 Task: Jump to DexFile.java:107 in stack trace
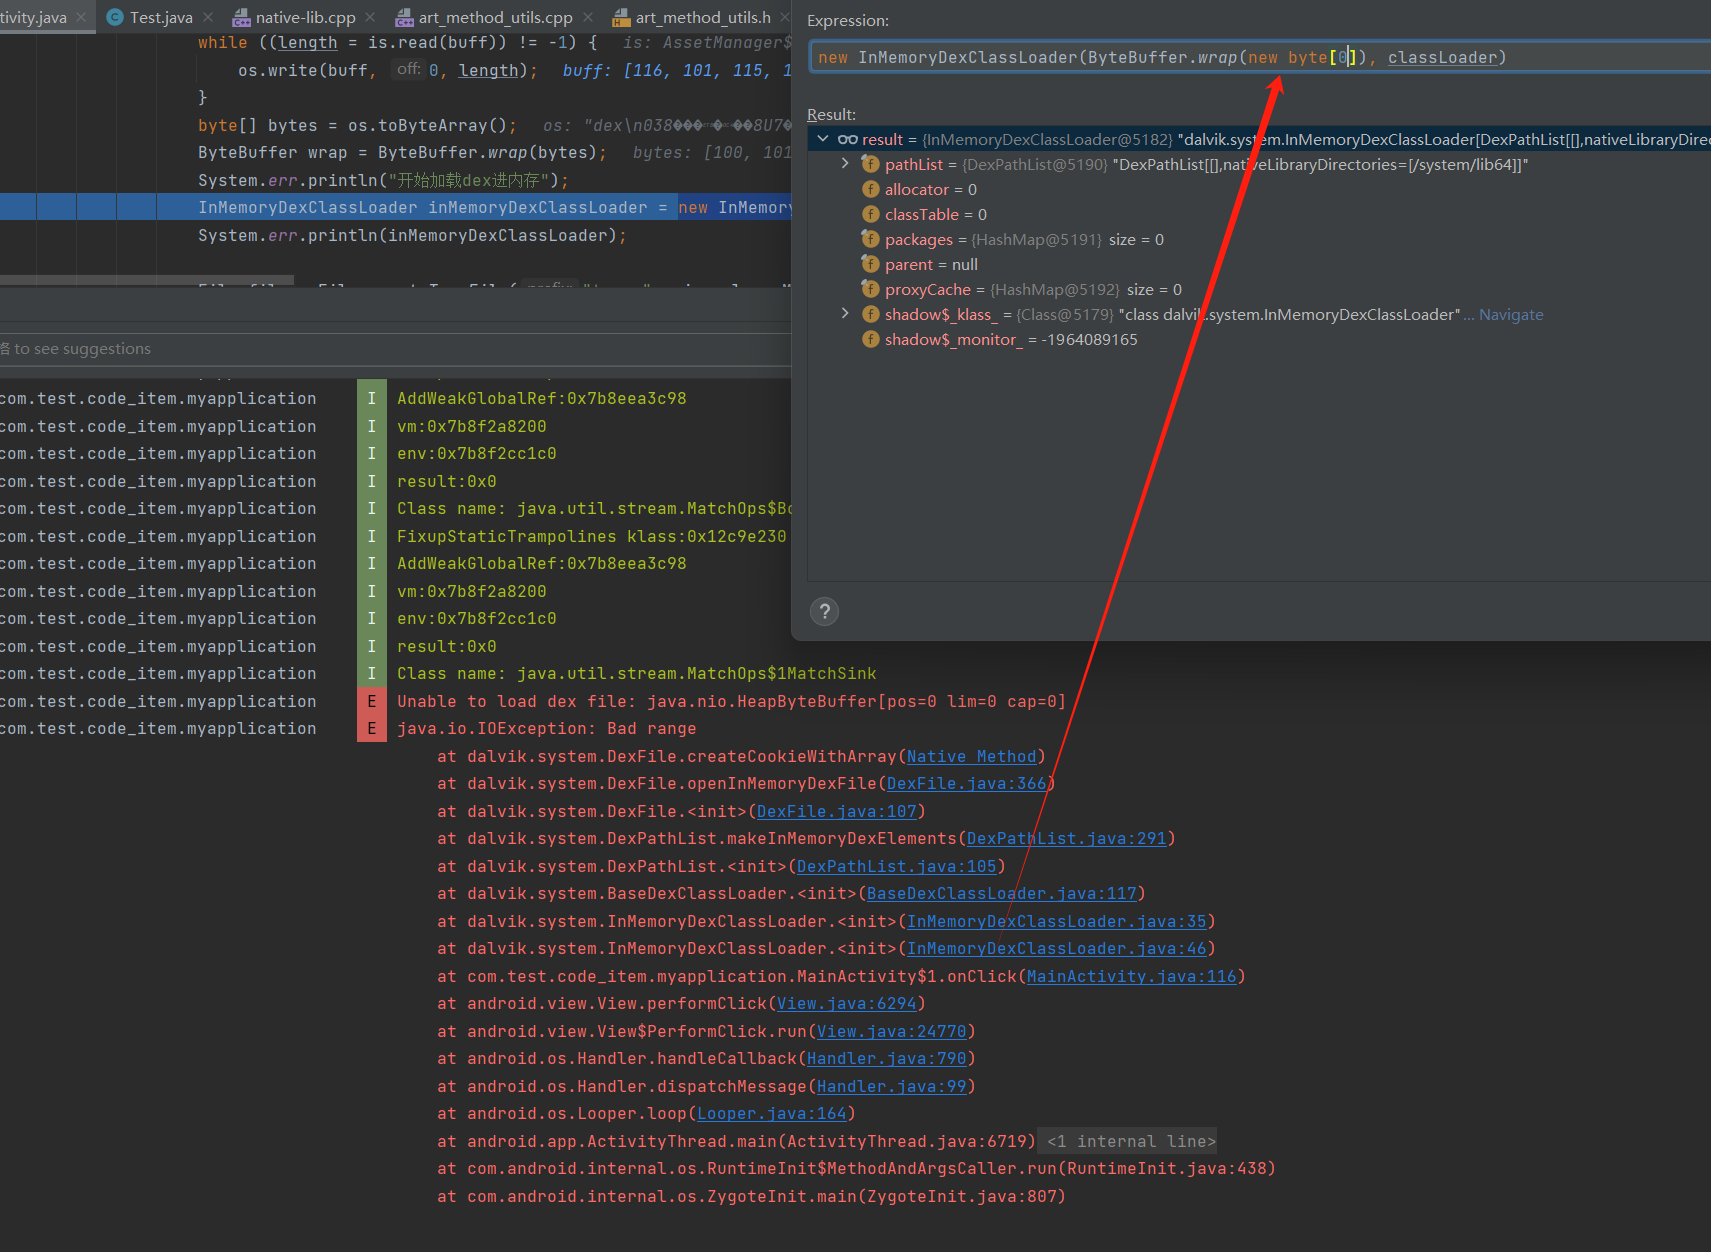(x=836, y=811)
